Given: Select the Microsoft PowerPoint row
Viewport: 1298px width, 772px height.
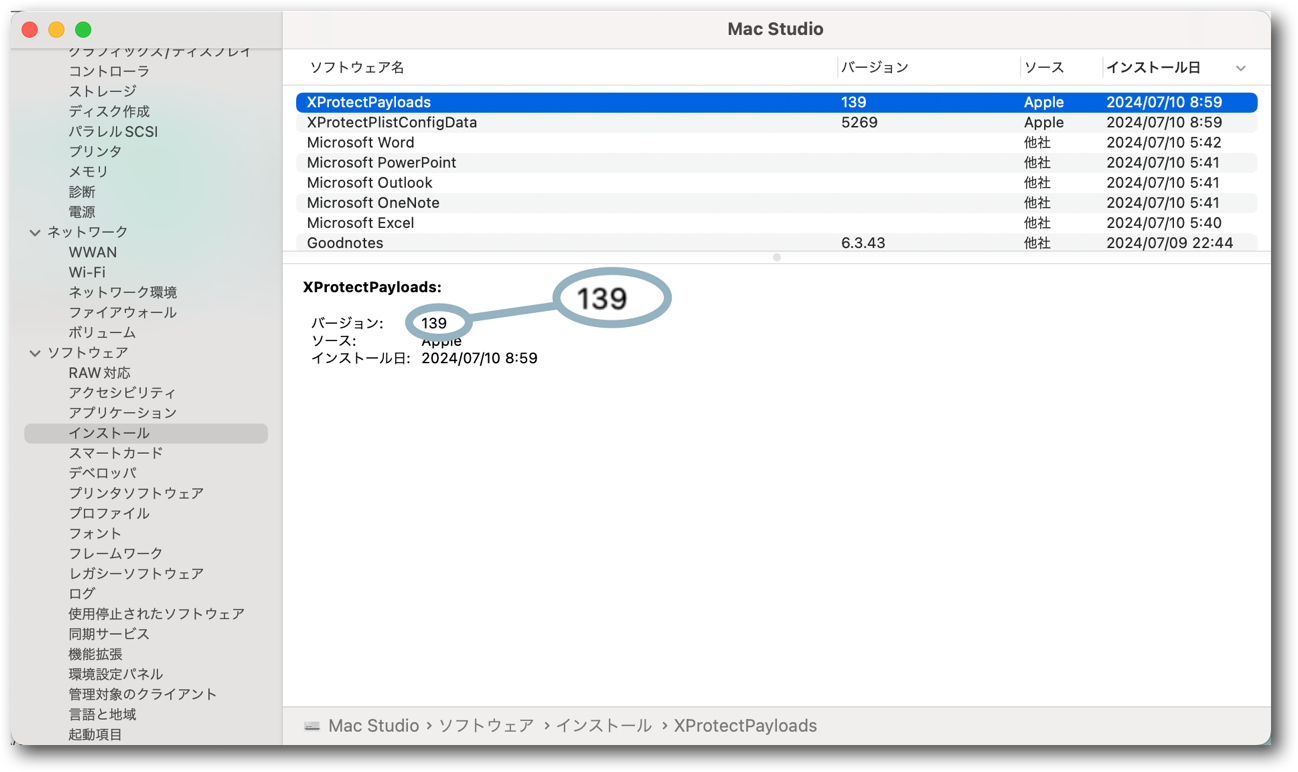Looking at the screenshot, I should pos(776,162).
